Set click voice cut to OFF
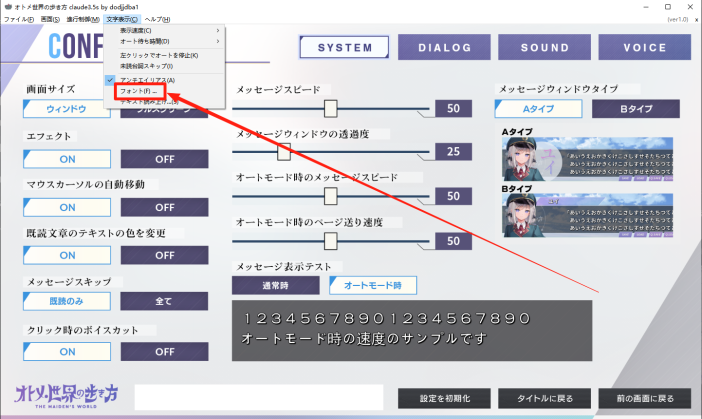 [x=165, y=351]
